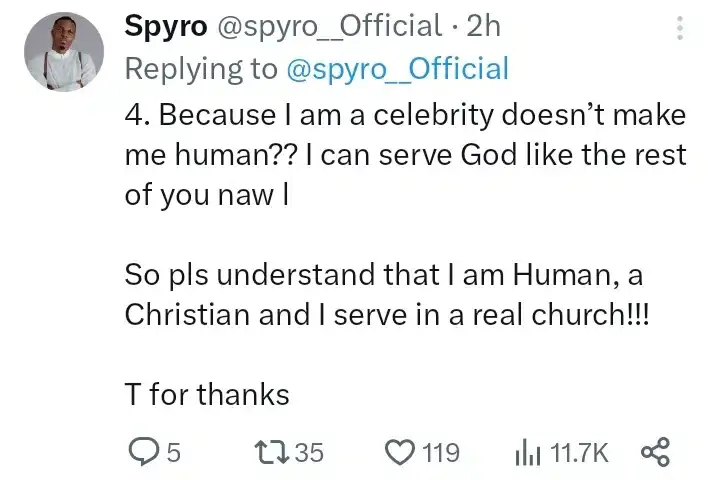Click the view count "11.7K"
This screenshot has height=480, width=719.
tap(581, 453)
